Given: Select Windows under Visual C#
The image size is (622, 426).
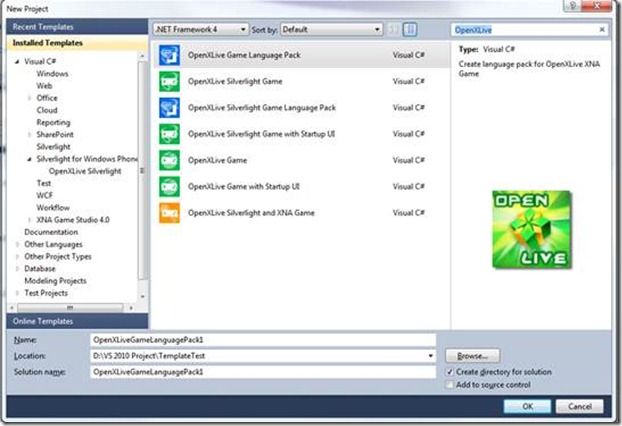Looking at the screenshot, I should (x=52, y=73).
